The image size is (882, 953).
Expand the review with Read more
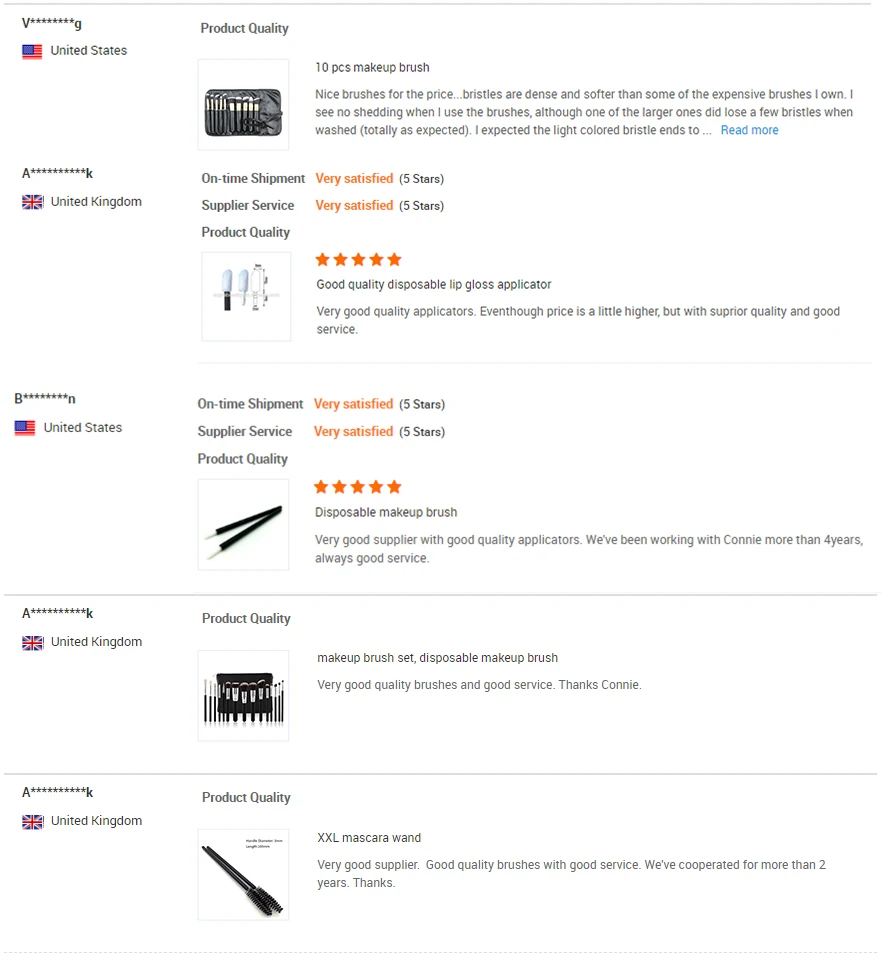click(749, 130)
